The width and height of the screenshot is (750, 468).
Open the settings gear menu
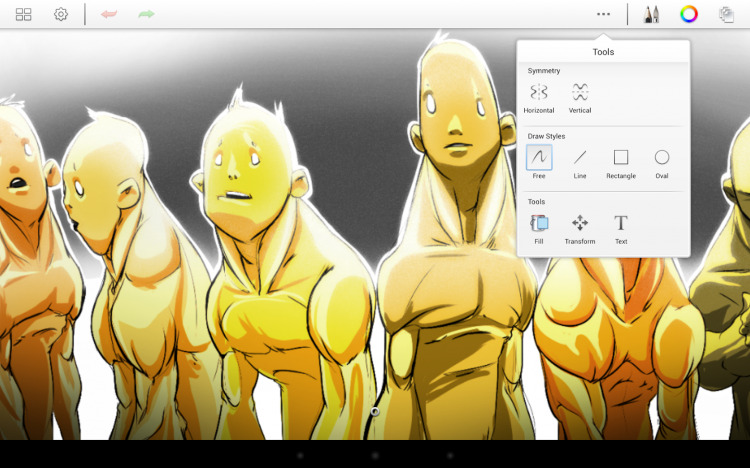[x=61, y=15]
